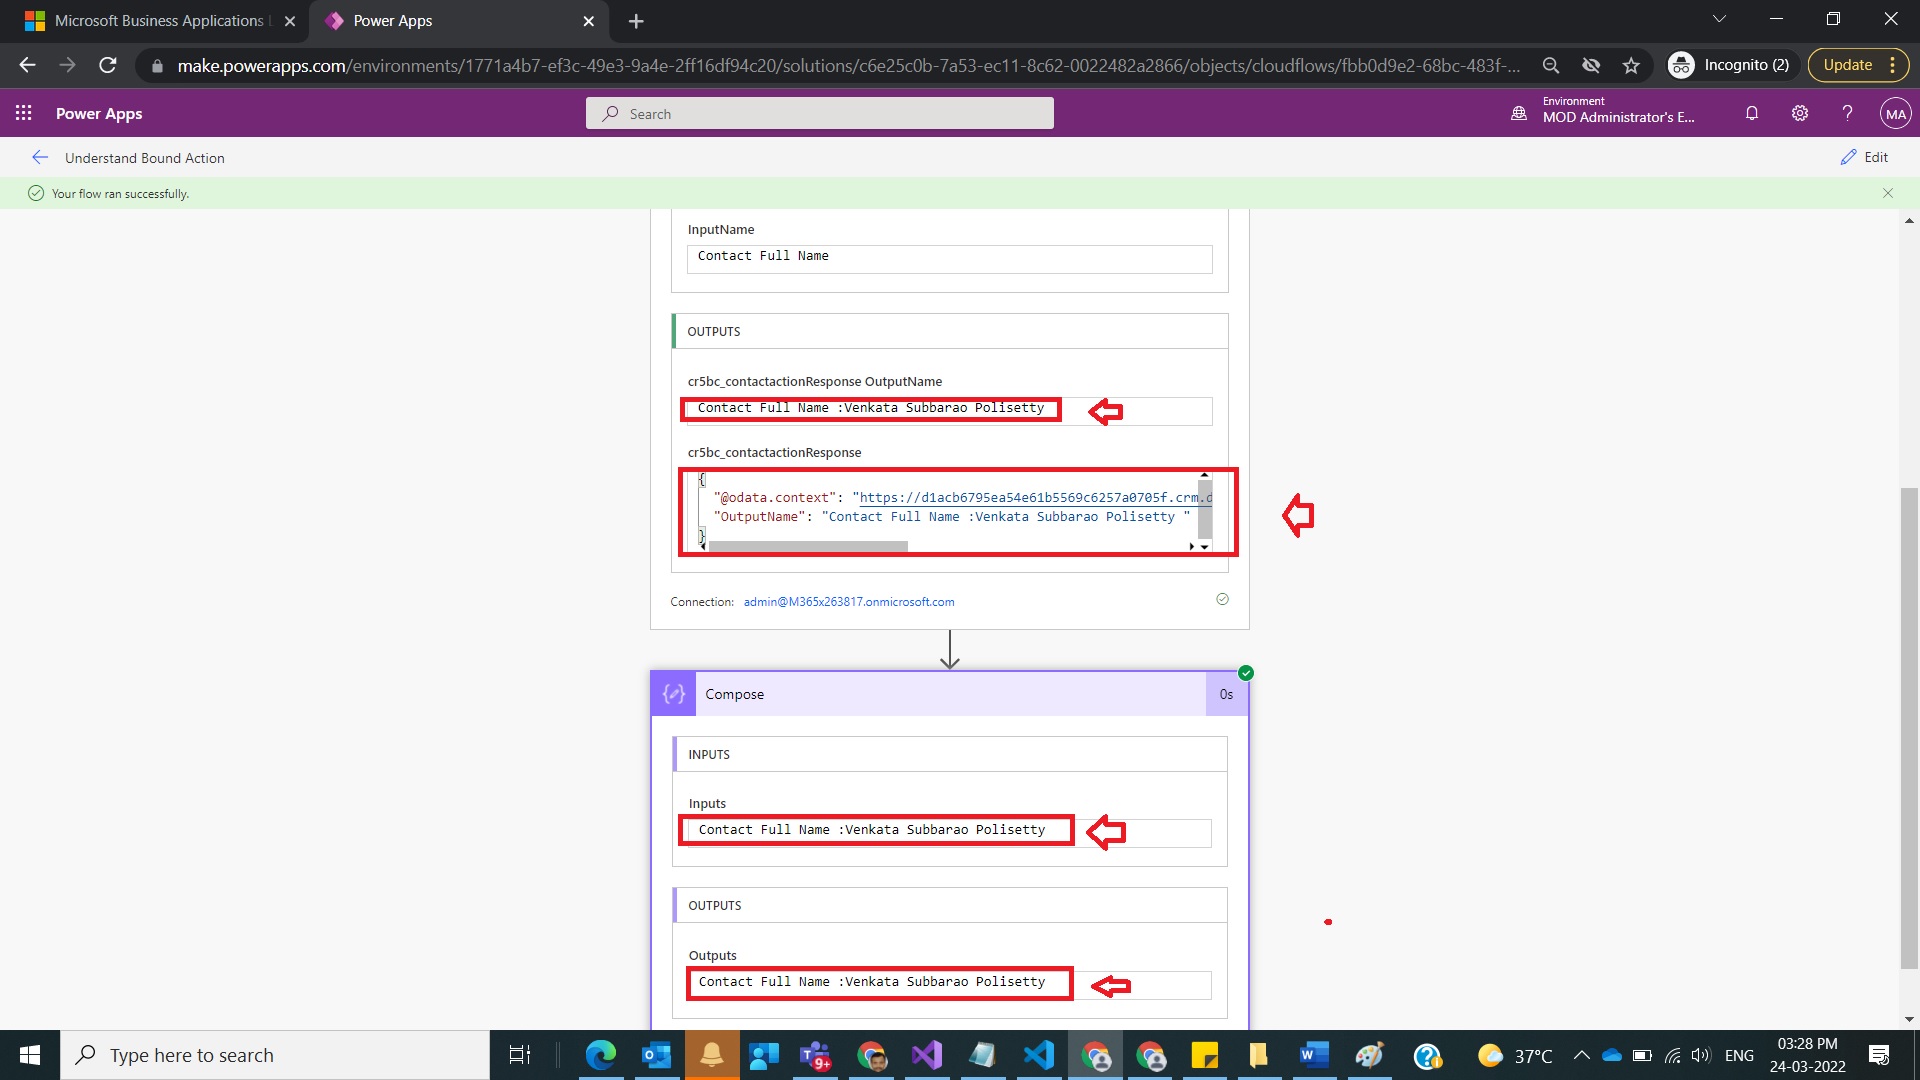Bookmark page with the star icon
Image resolution: width=1920 pixels, height=1080 pixels.
coord(1631,65)
